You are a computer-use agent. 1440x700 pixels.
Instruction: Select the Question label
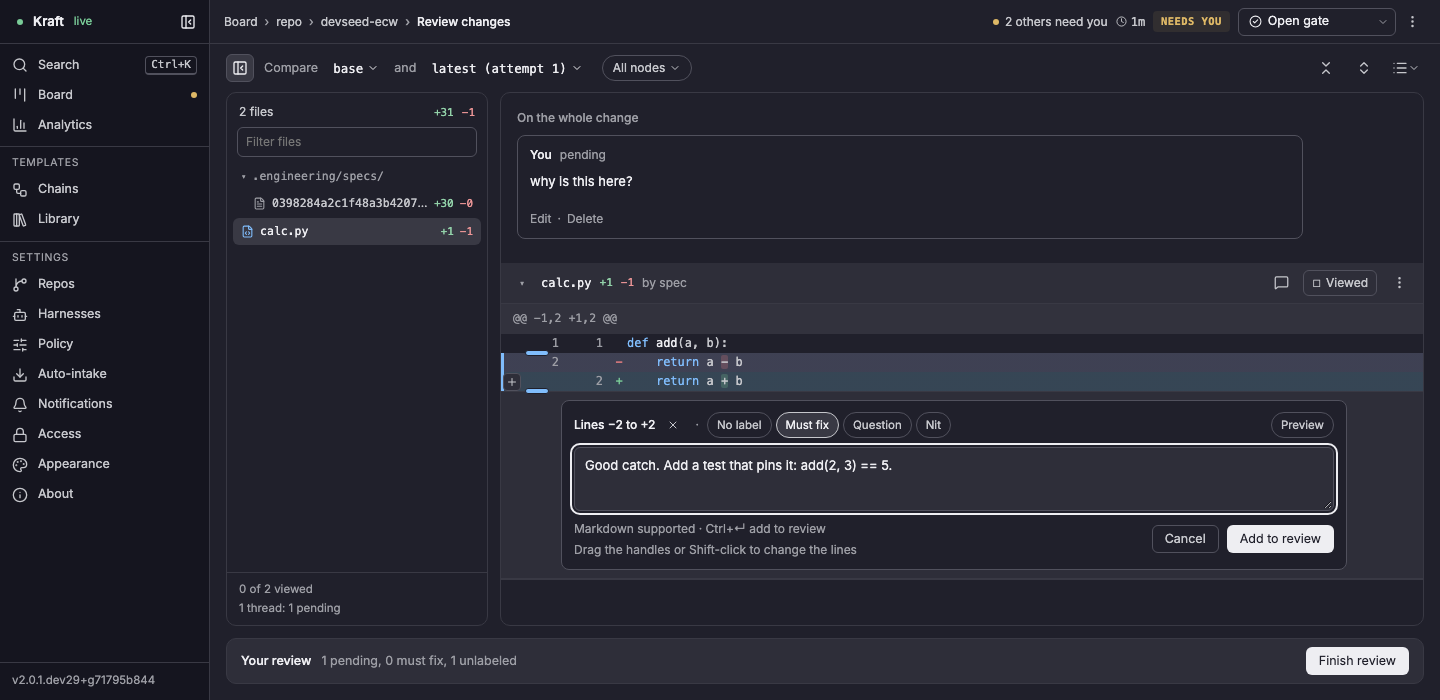pyautogui.click(x=877, y=425)
